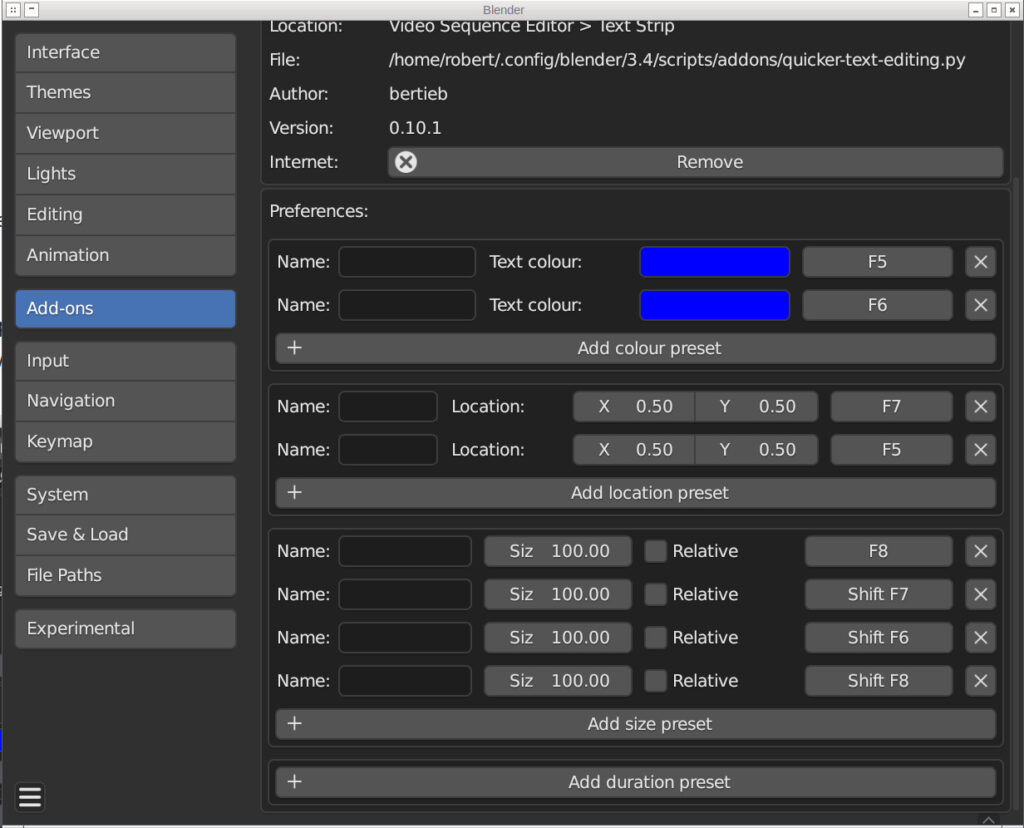Switch to Viewport preferences
Image resolution: width=1024 pixels, height=828 pixels.
coord(125,133)
